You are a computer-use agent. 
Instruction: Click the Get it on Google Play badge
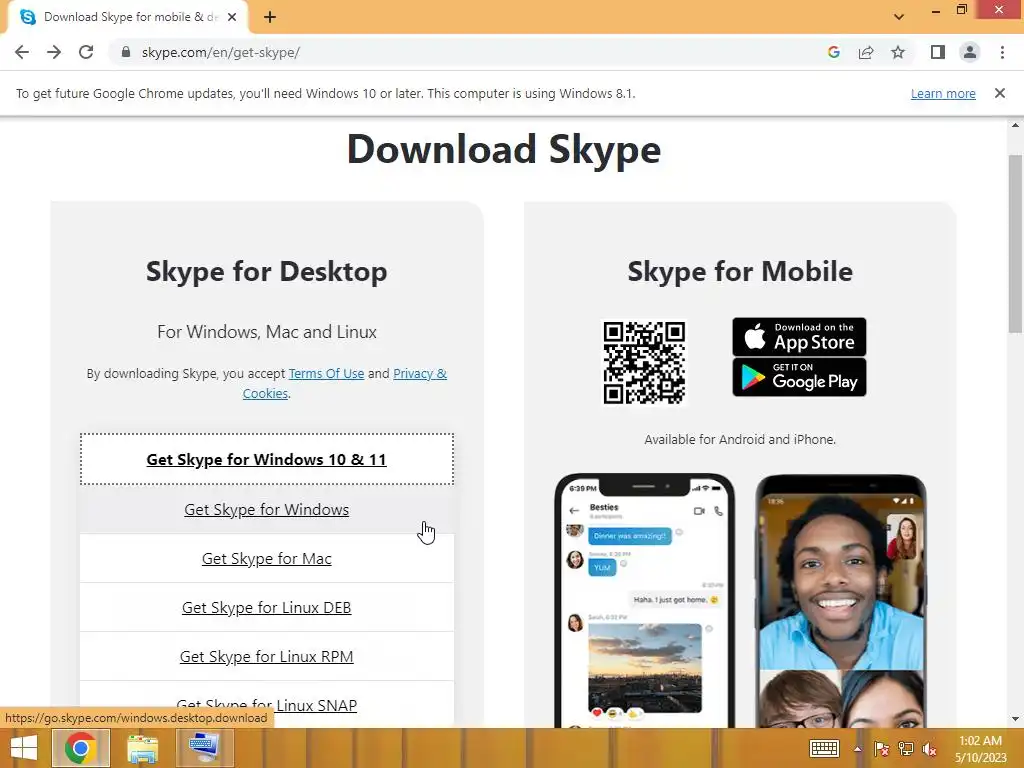[x=799, y=377]
